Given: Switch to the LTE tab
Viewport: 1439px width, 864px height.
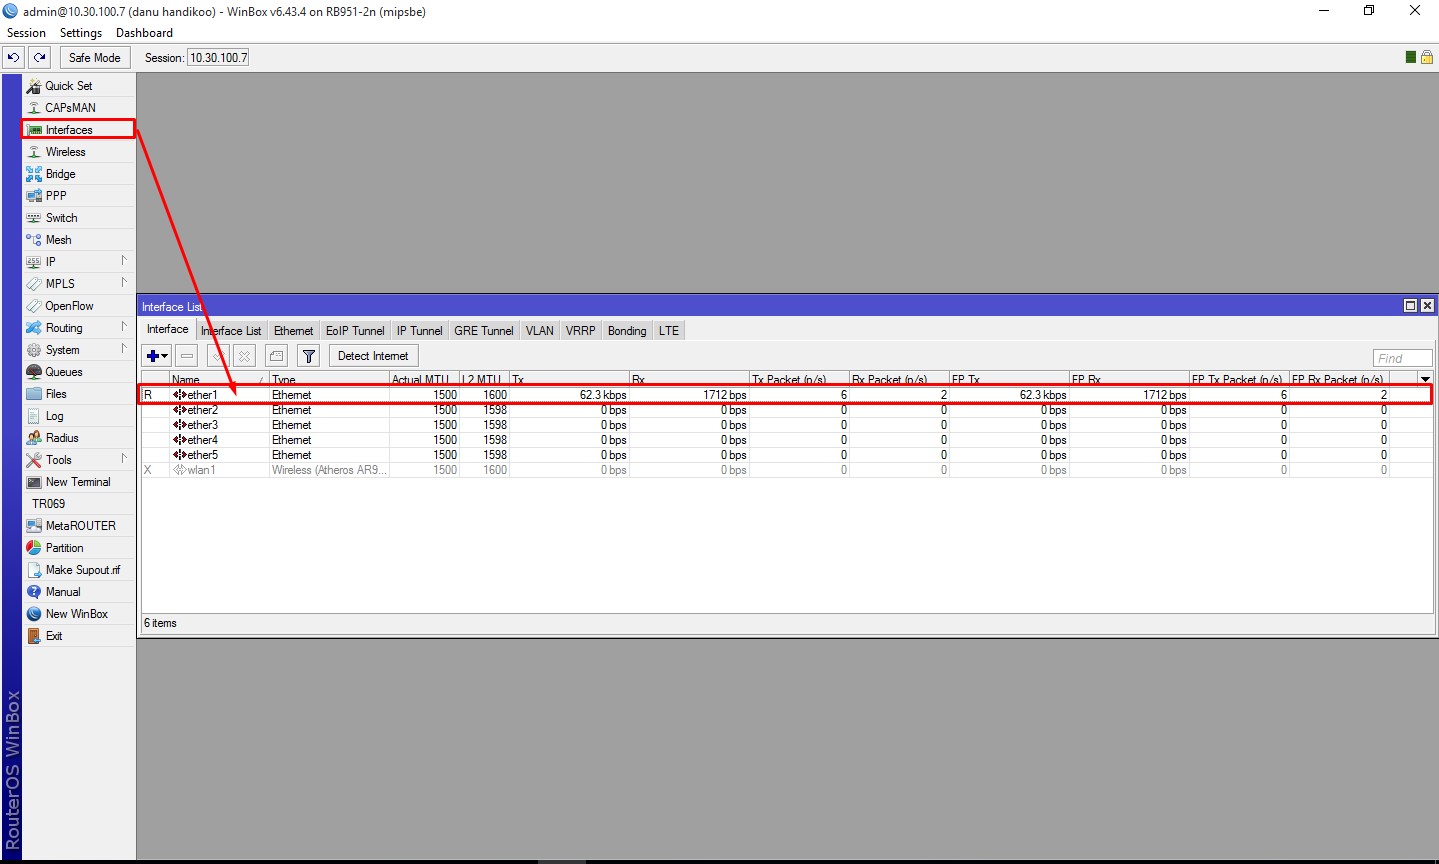Looking at the screenshot, I should point(669,331).
